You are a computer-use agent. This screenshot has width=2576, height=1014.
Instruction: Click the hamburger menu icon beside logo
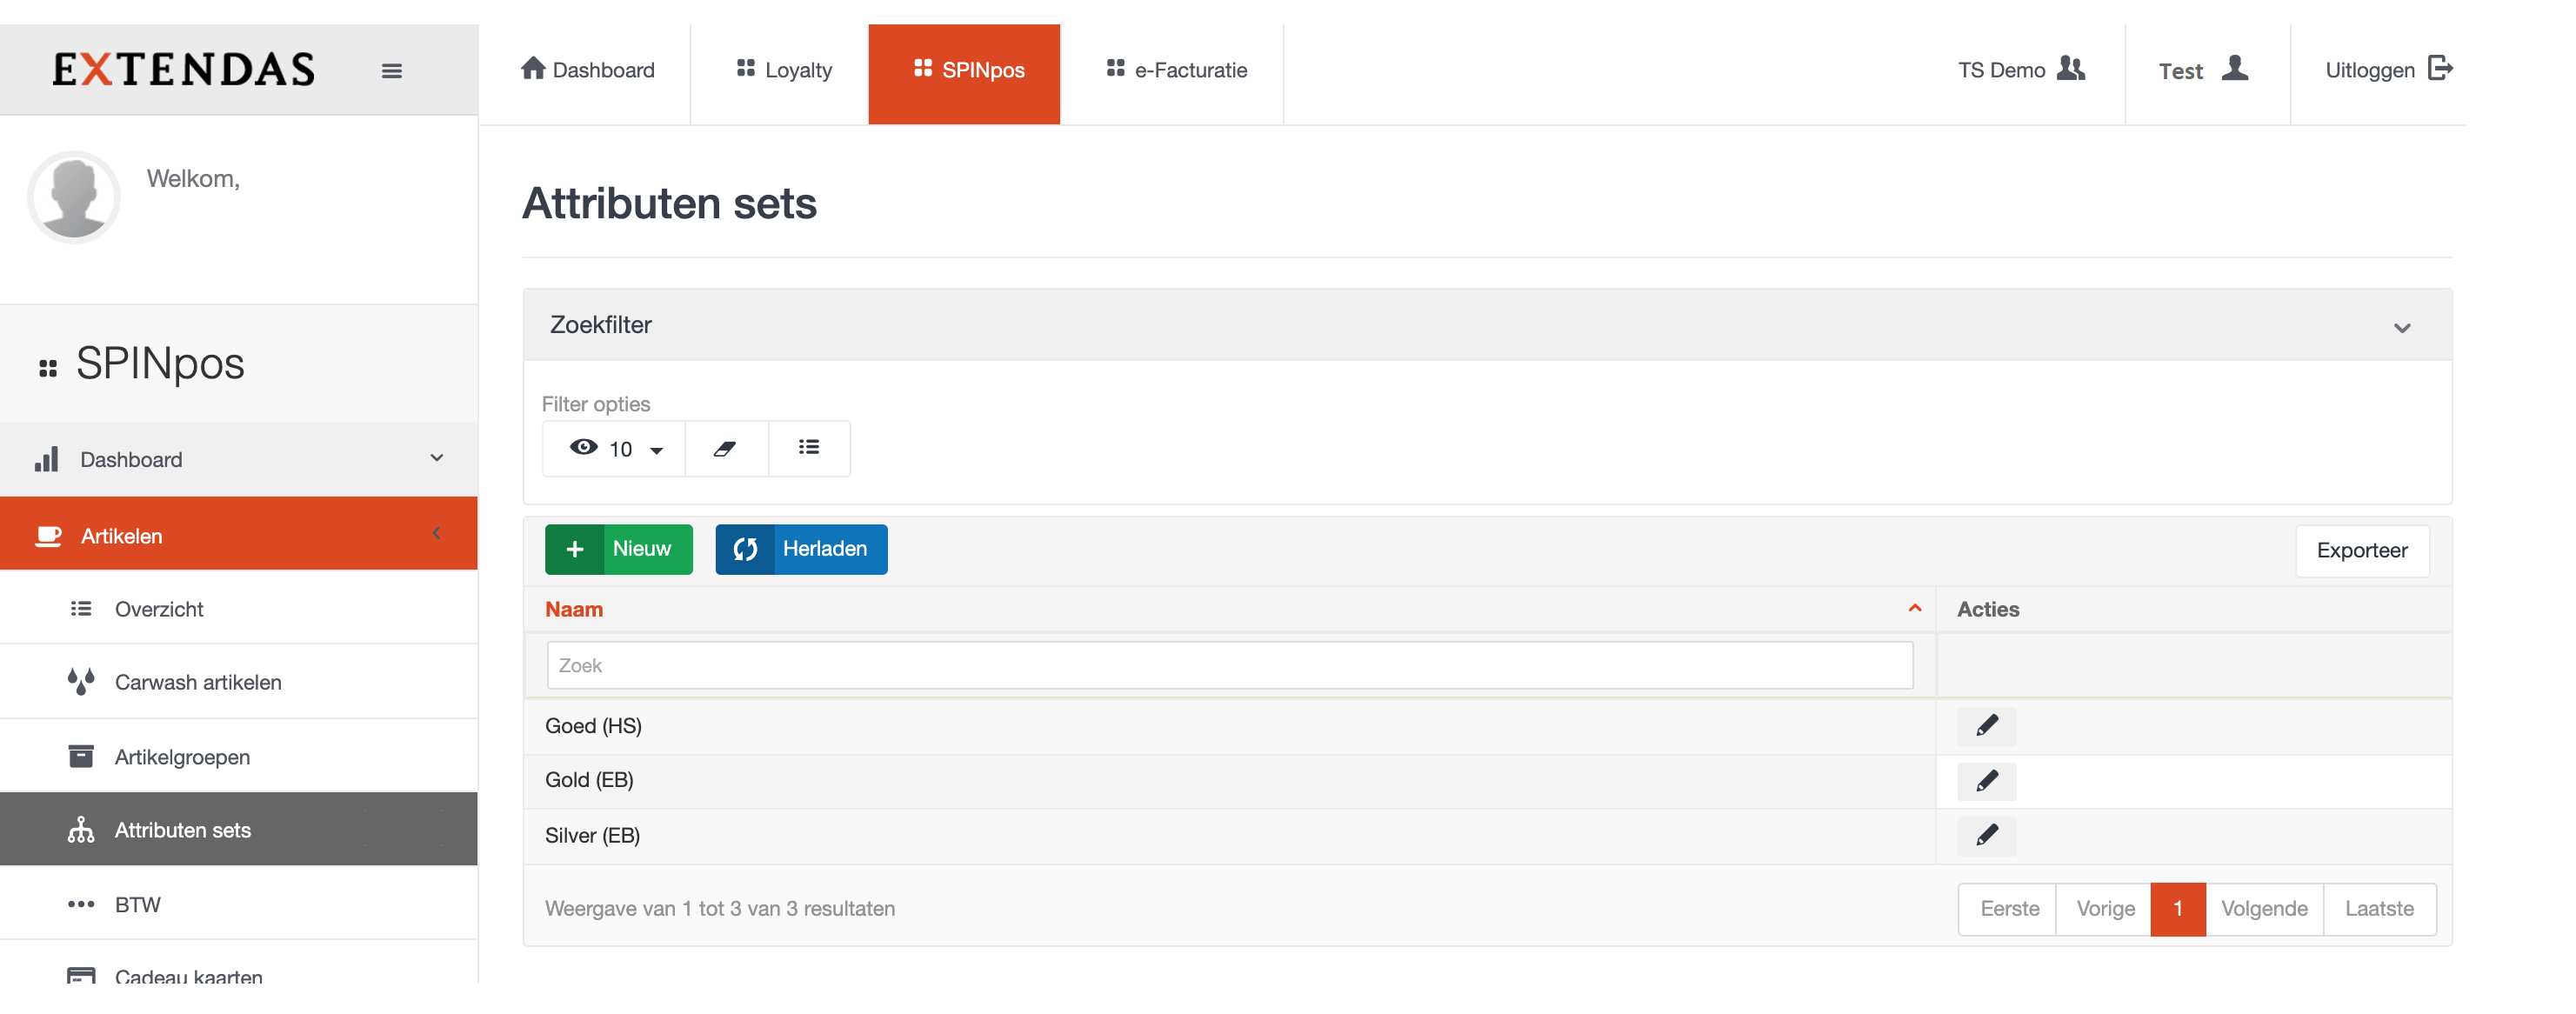coord(391,71)
